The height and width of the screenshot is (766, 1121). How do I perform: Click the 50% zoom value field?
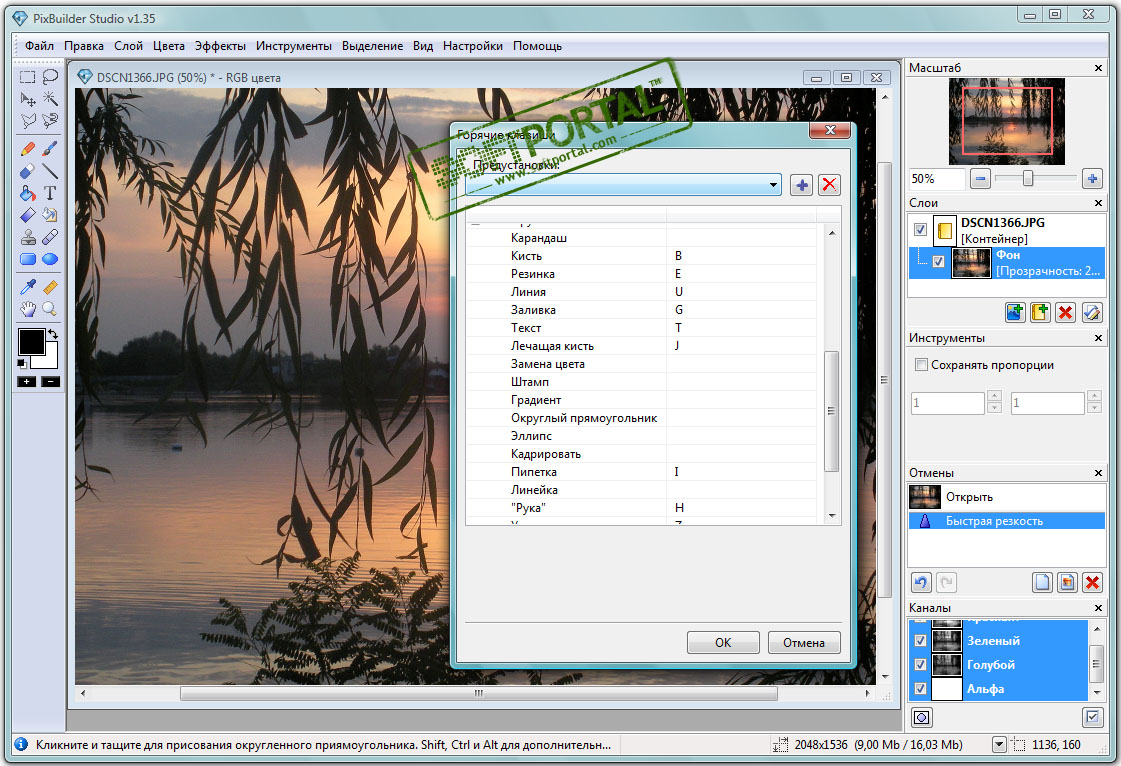click(x=937, y=179)
